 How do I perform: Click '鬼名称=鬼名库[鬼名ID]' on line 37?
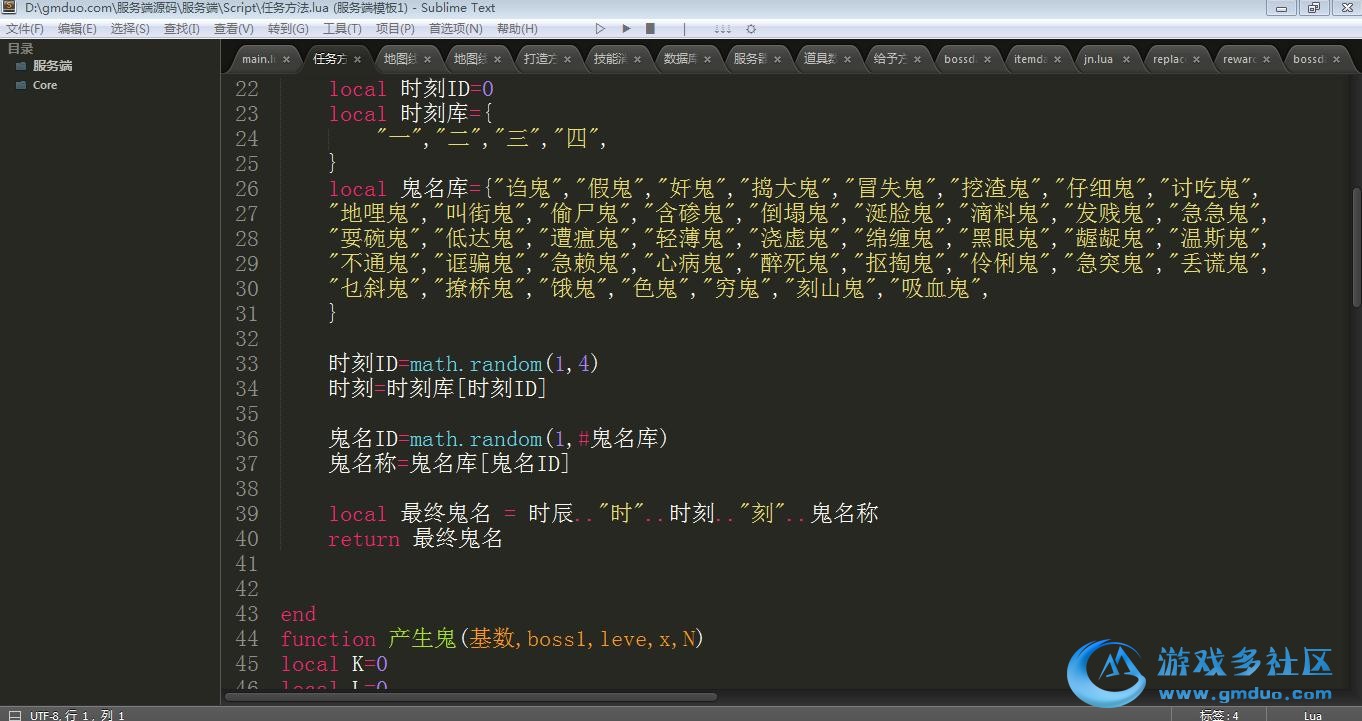pyautogui.click(x=449, y=464)
